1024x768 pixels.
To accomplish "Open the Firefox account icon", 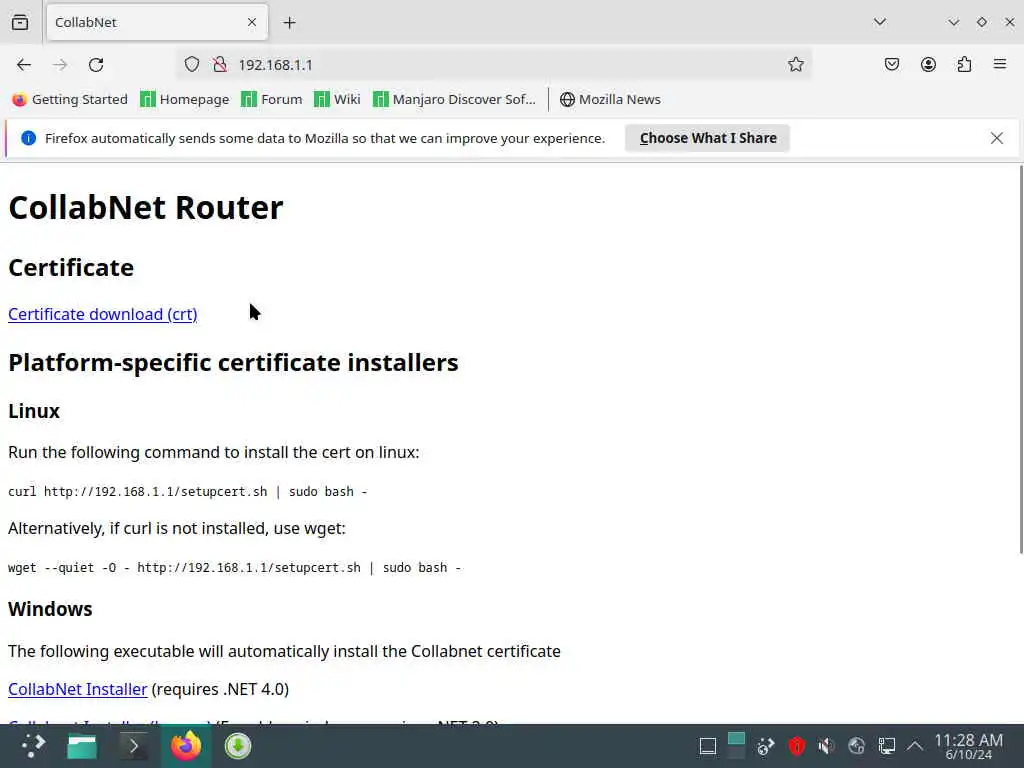I will click(x=928, y=64).
